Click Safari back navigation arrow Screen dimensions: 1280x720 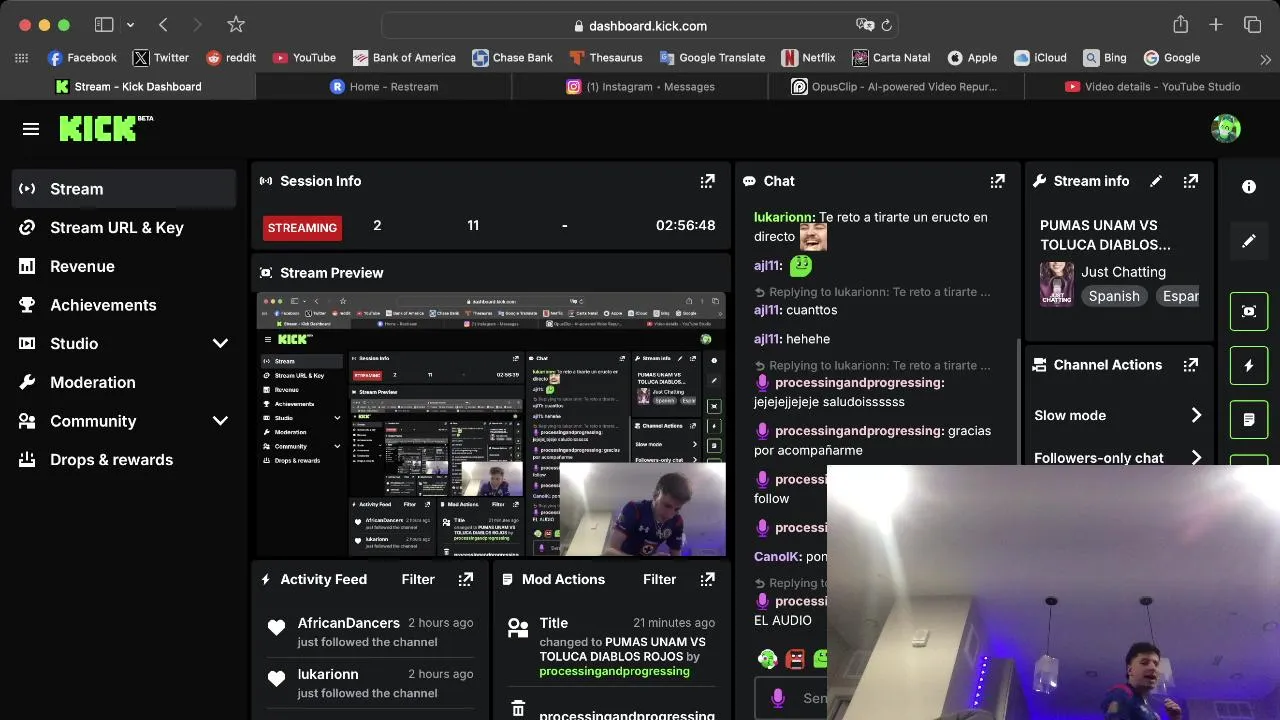coord(163,25)
